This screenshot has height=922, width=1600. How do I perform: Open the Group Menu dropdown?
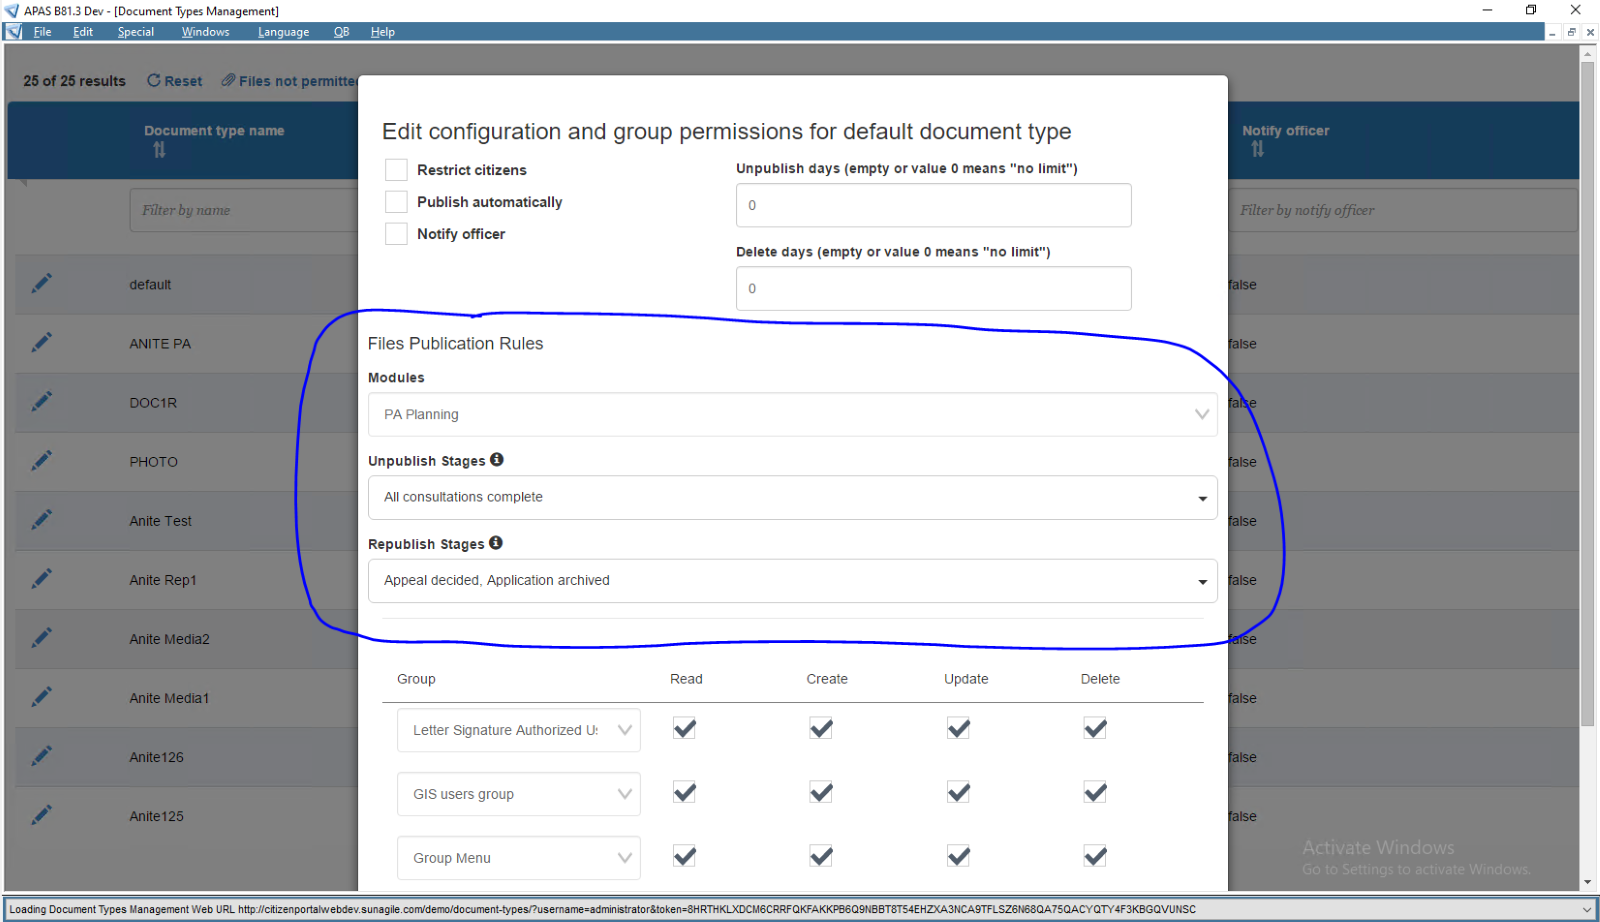(518, 858)
